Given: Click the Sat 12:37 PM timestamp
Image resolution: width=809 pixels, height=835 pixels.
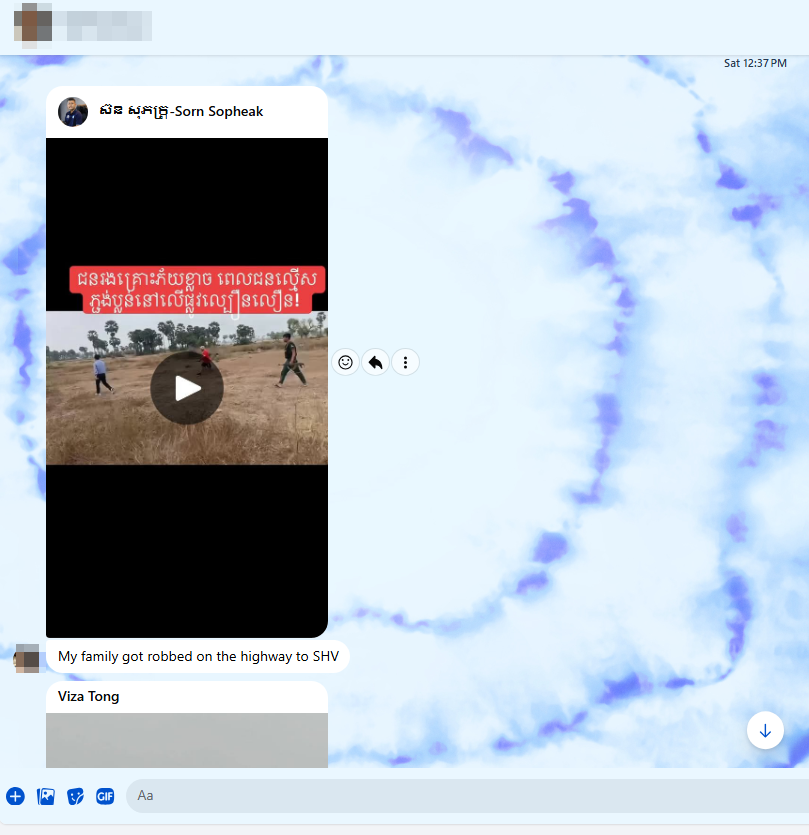Looking at the screenshot, I should point(755,63).
